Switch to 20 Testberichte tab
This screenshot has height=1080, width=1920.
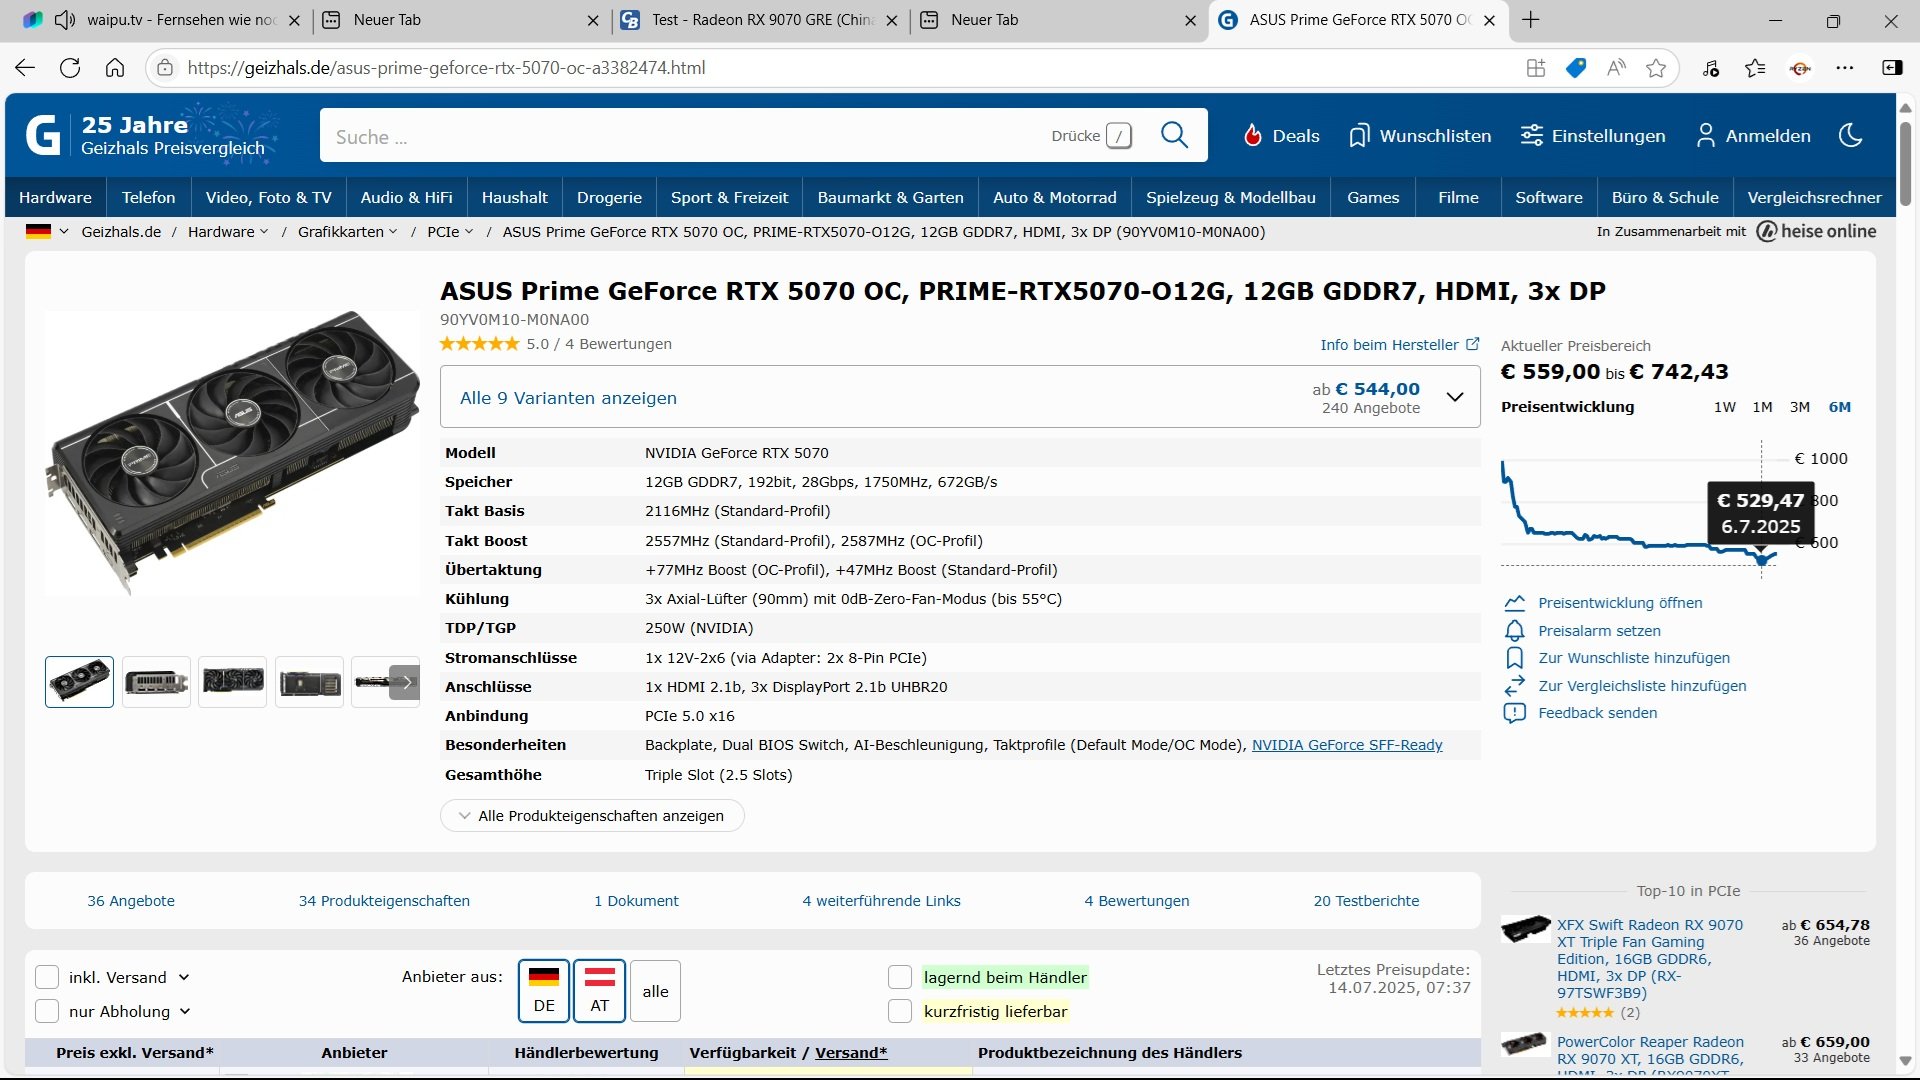pyautogui.click(x=1366, y=901)
